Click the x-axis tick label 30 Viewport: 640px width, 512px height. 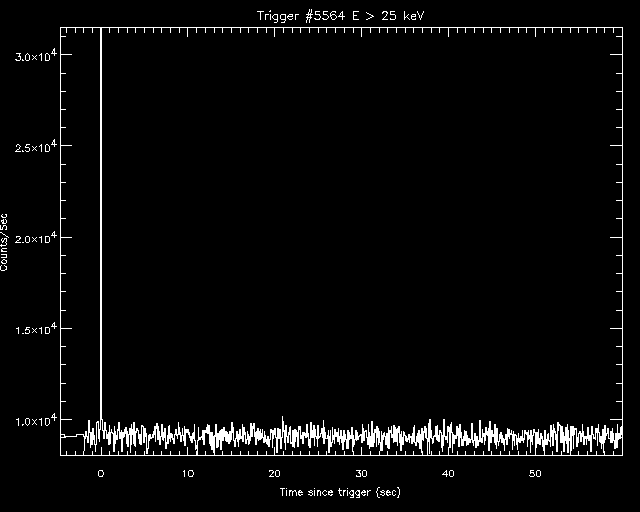(x=361, y=474)
